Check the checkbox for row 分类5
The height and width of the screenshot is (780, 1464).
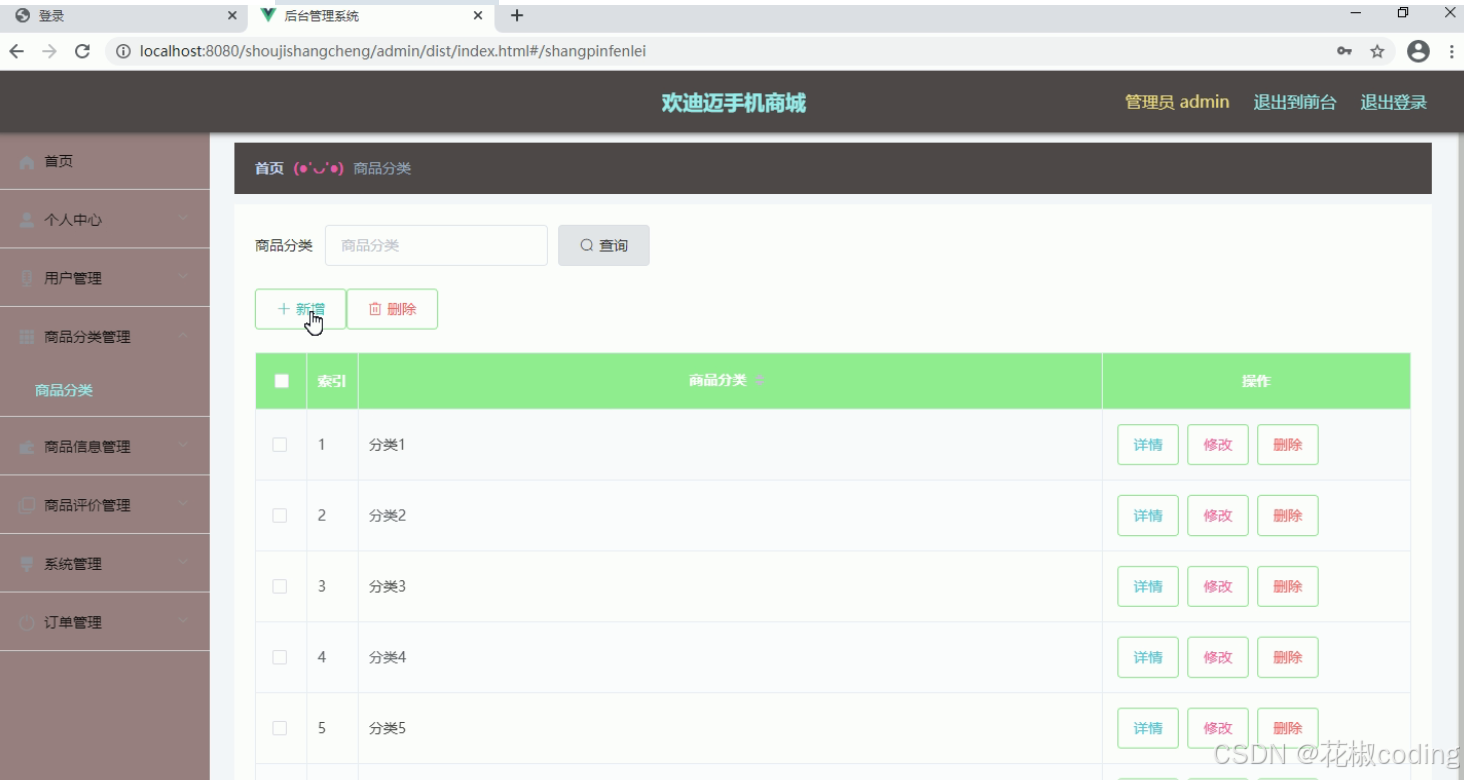[280, 728]
